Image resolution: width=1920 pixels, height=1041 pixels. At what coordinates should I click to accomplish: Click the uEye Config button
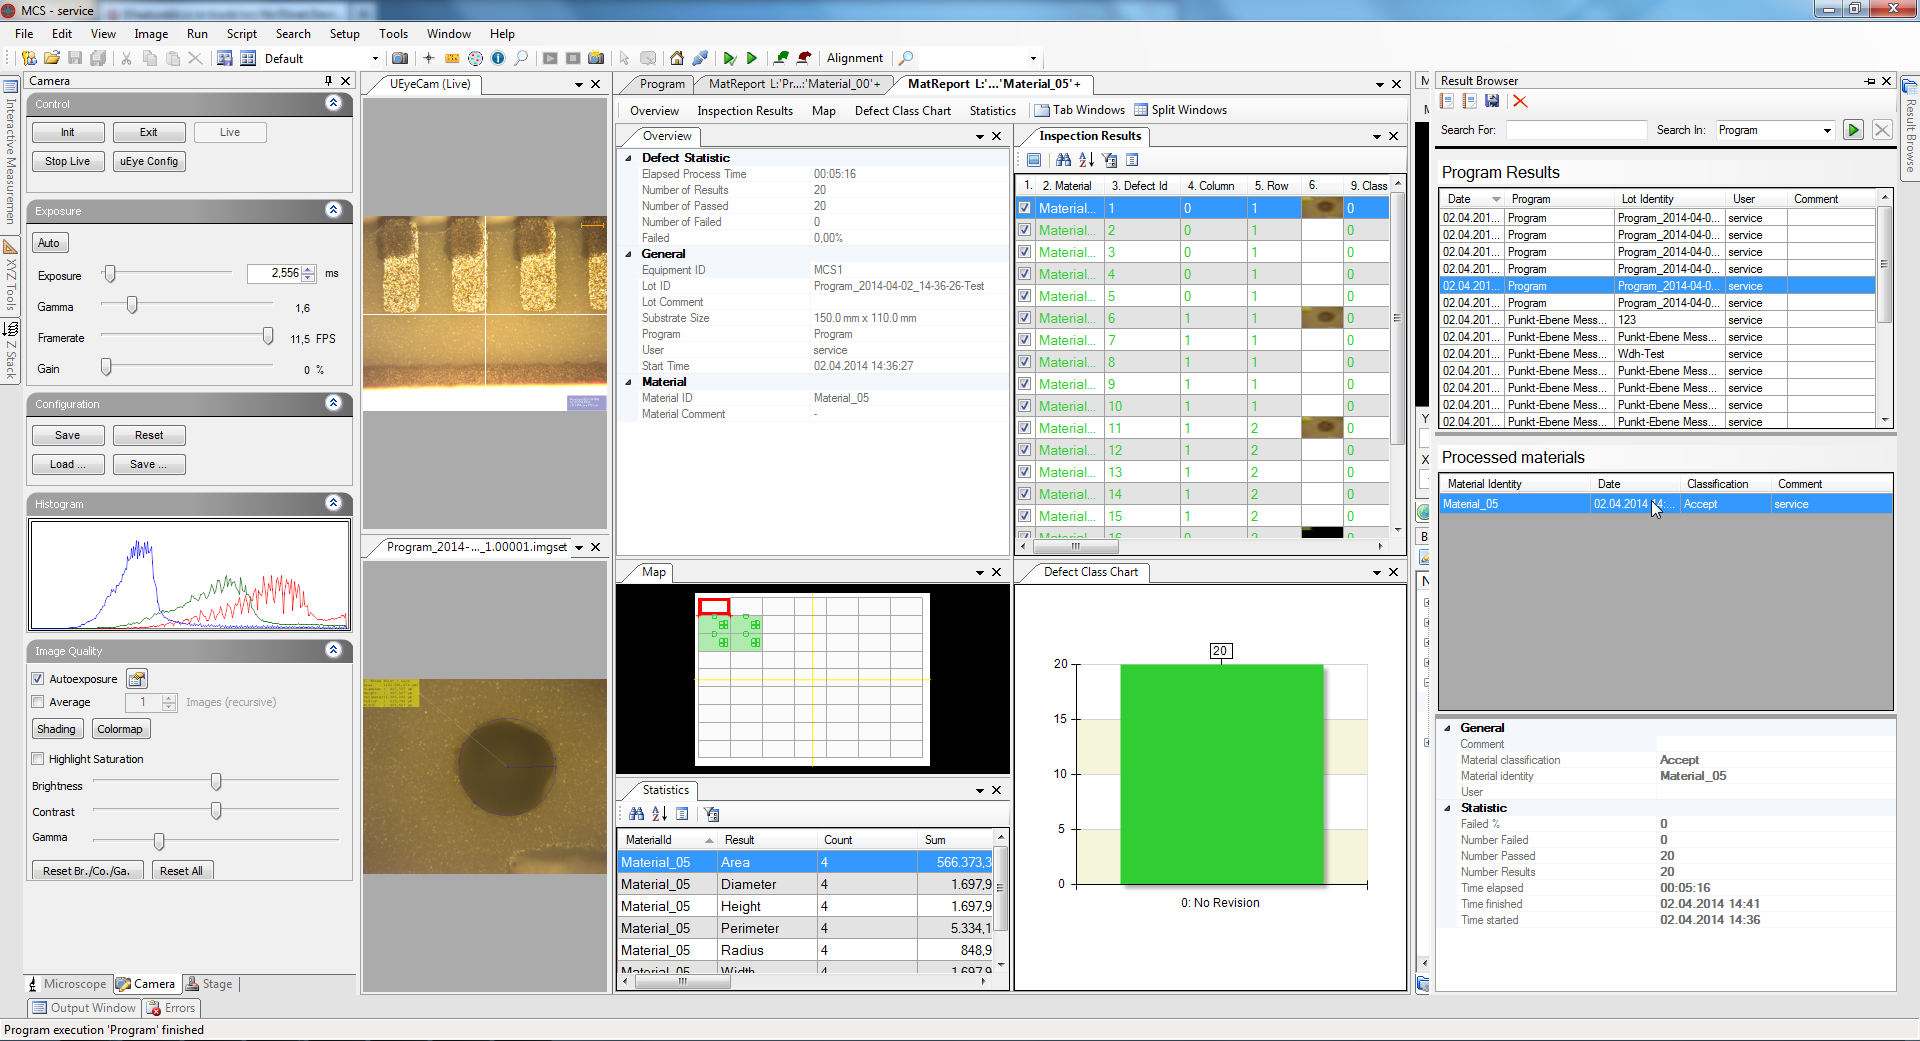coord(149,161)
